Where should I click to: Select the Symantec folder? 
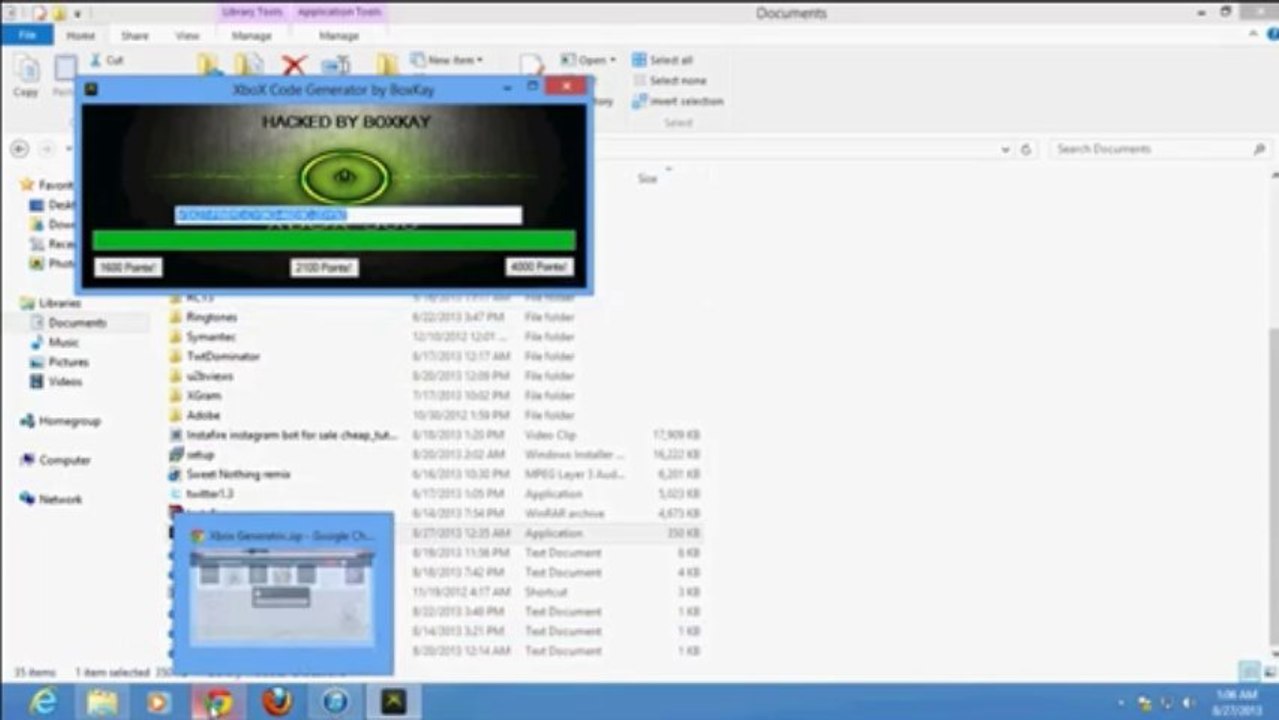(209, 337)
